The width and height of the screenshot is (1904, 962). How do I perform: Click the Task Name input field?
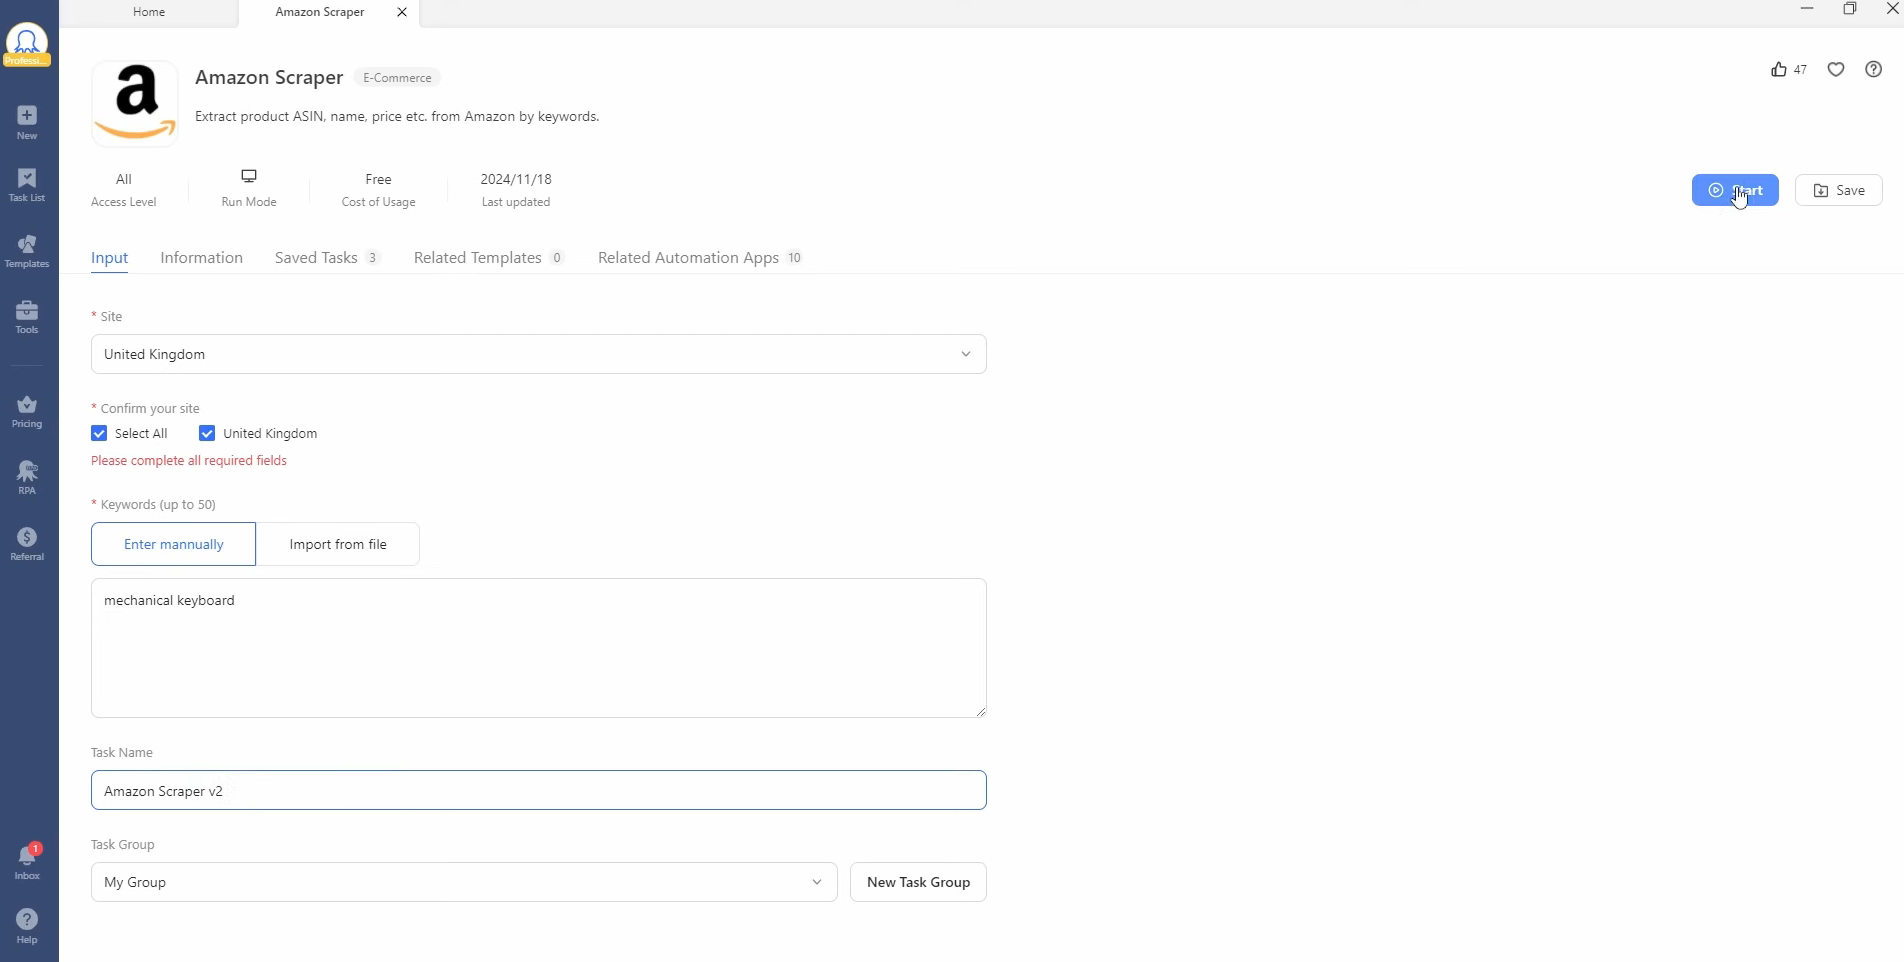538,790
